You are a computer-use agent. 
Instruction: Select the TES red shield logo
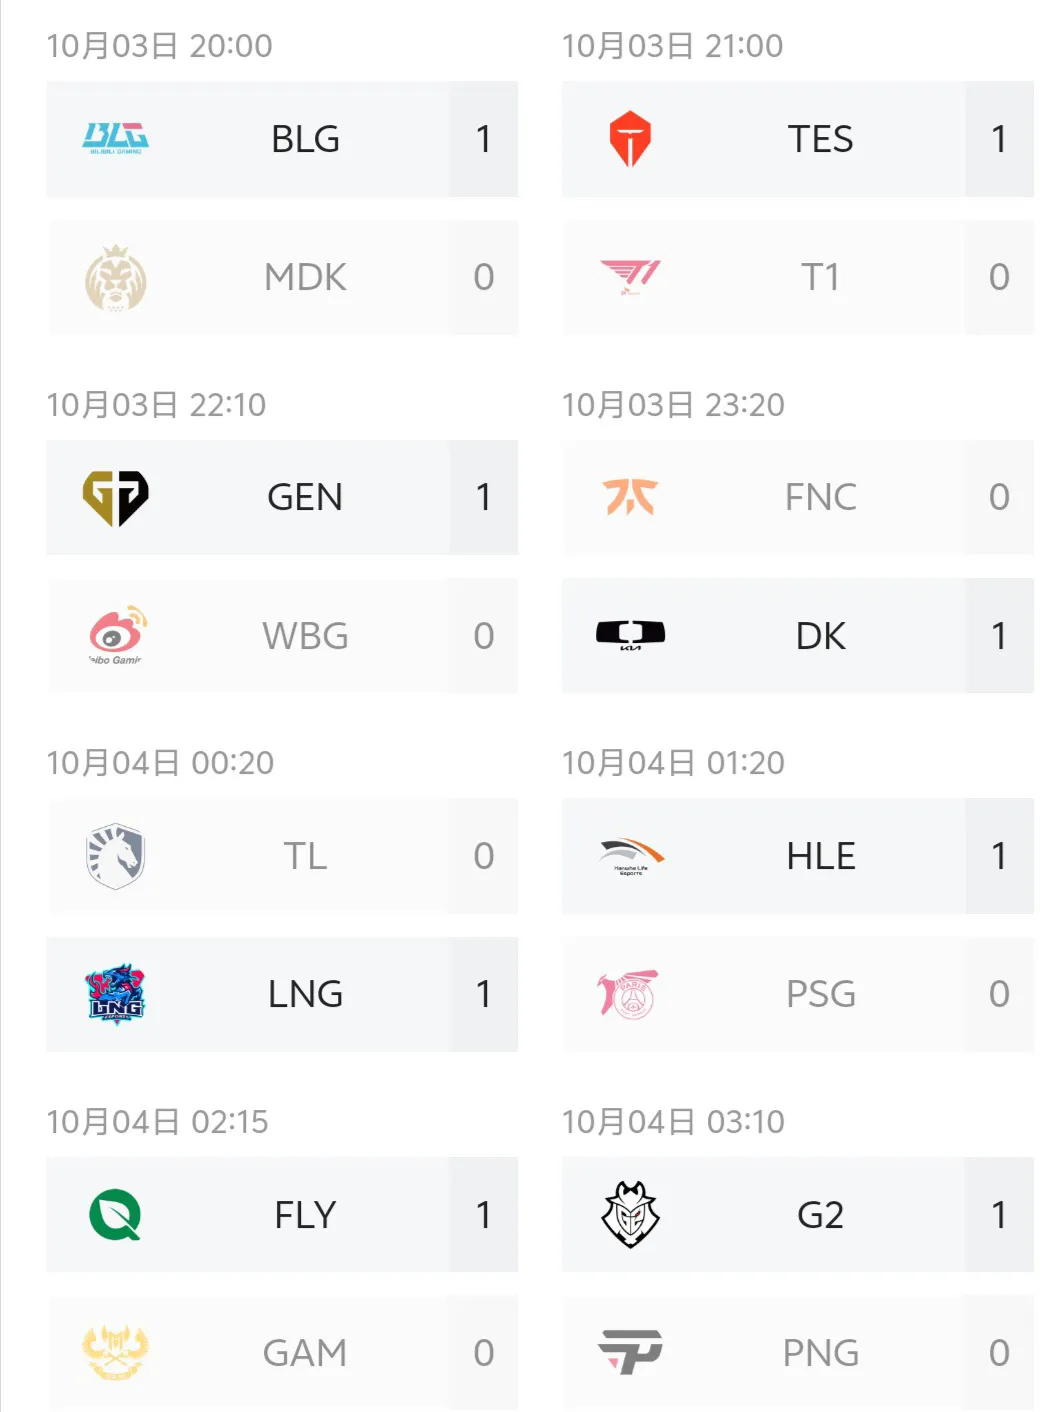click(x=630, y=138)
